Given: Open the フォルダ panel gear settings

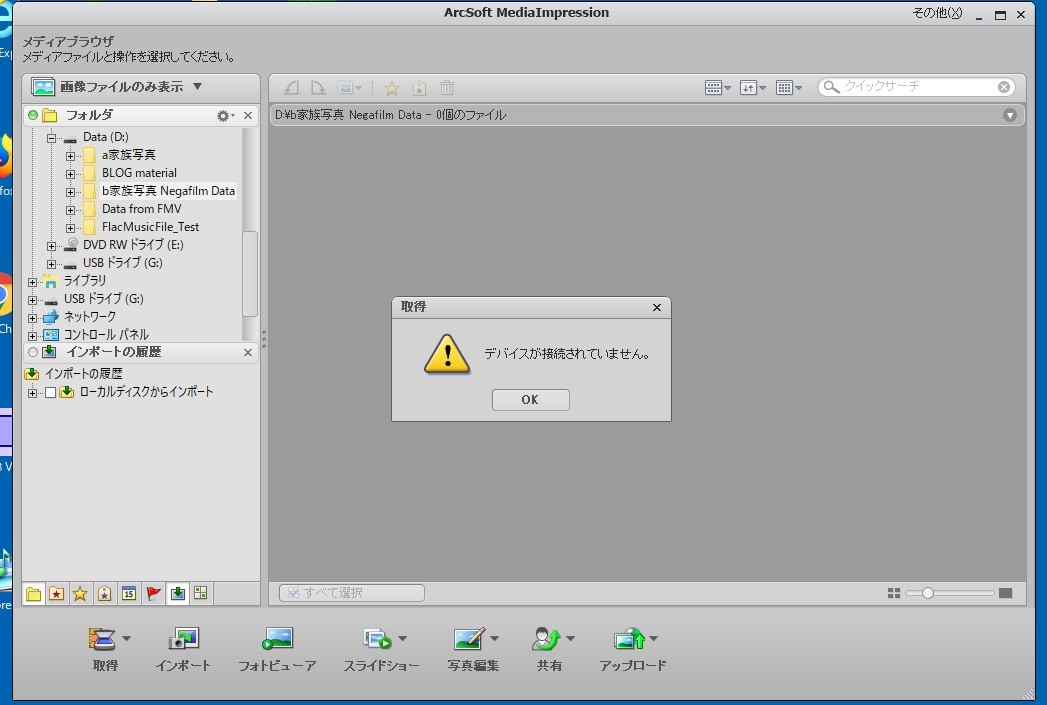Looking at the screenshot, I should (x=225, y=116).
